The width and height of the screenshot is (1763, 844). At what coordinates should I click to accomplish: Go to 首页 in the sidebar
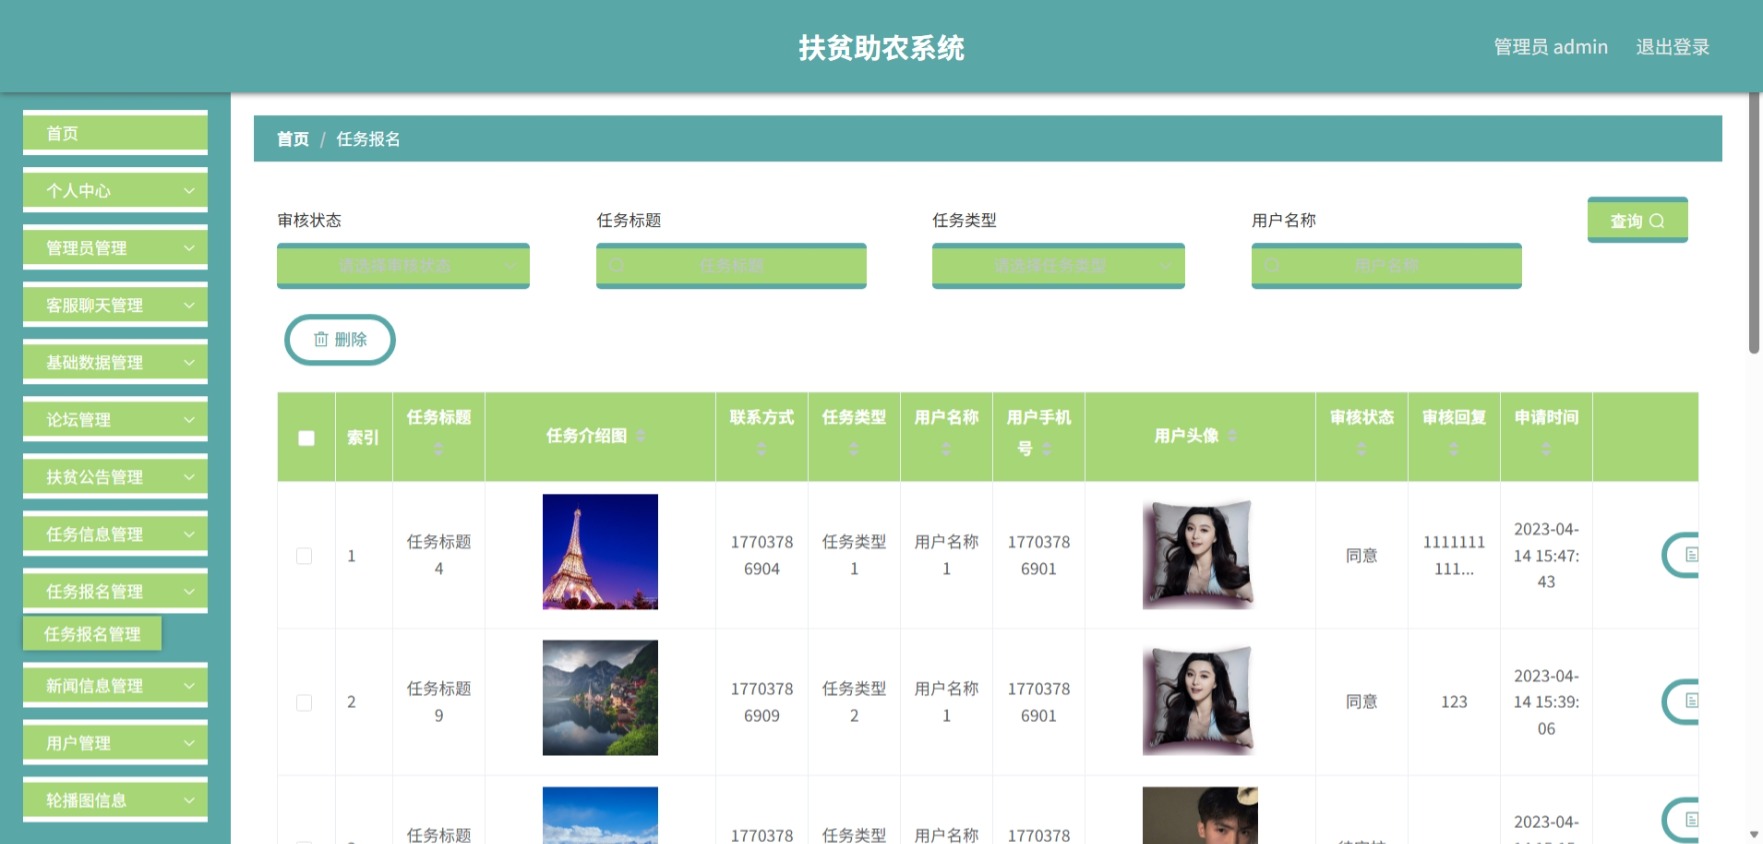115,133
